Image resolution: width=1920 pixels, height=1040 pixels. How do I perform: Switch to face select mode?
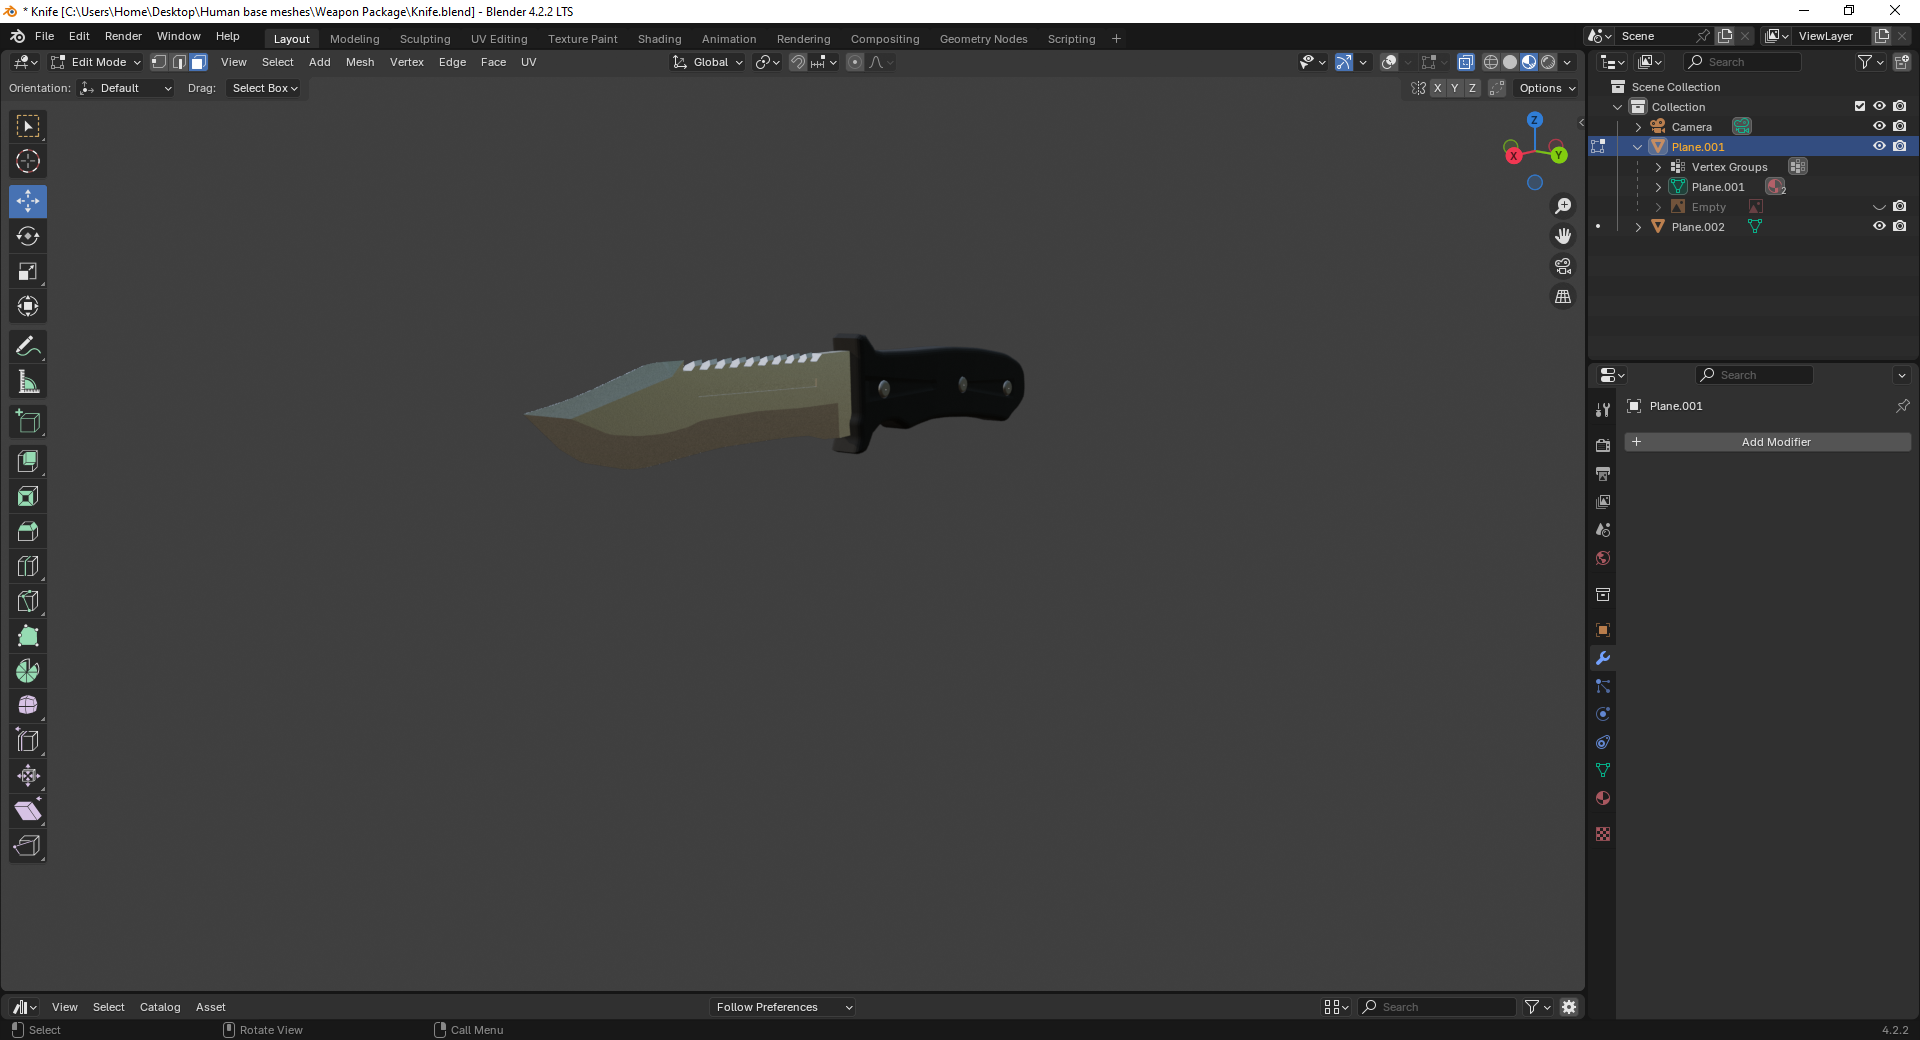(x=199, y=62)
